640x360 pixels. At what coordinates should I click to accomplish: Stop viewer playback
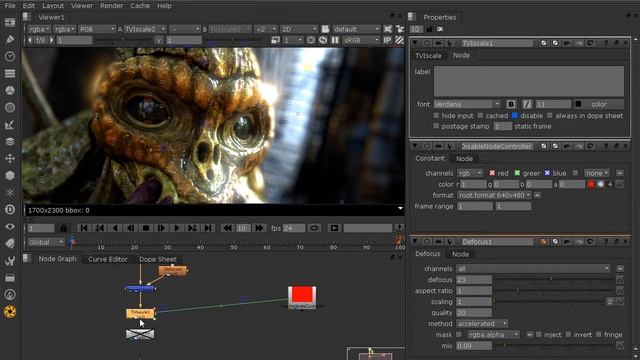[x=146, y=228]
